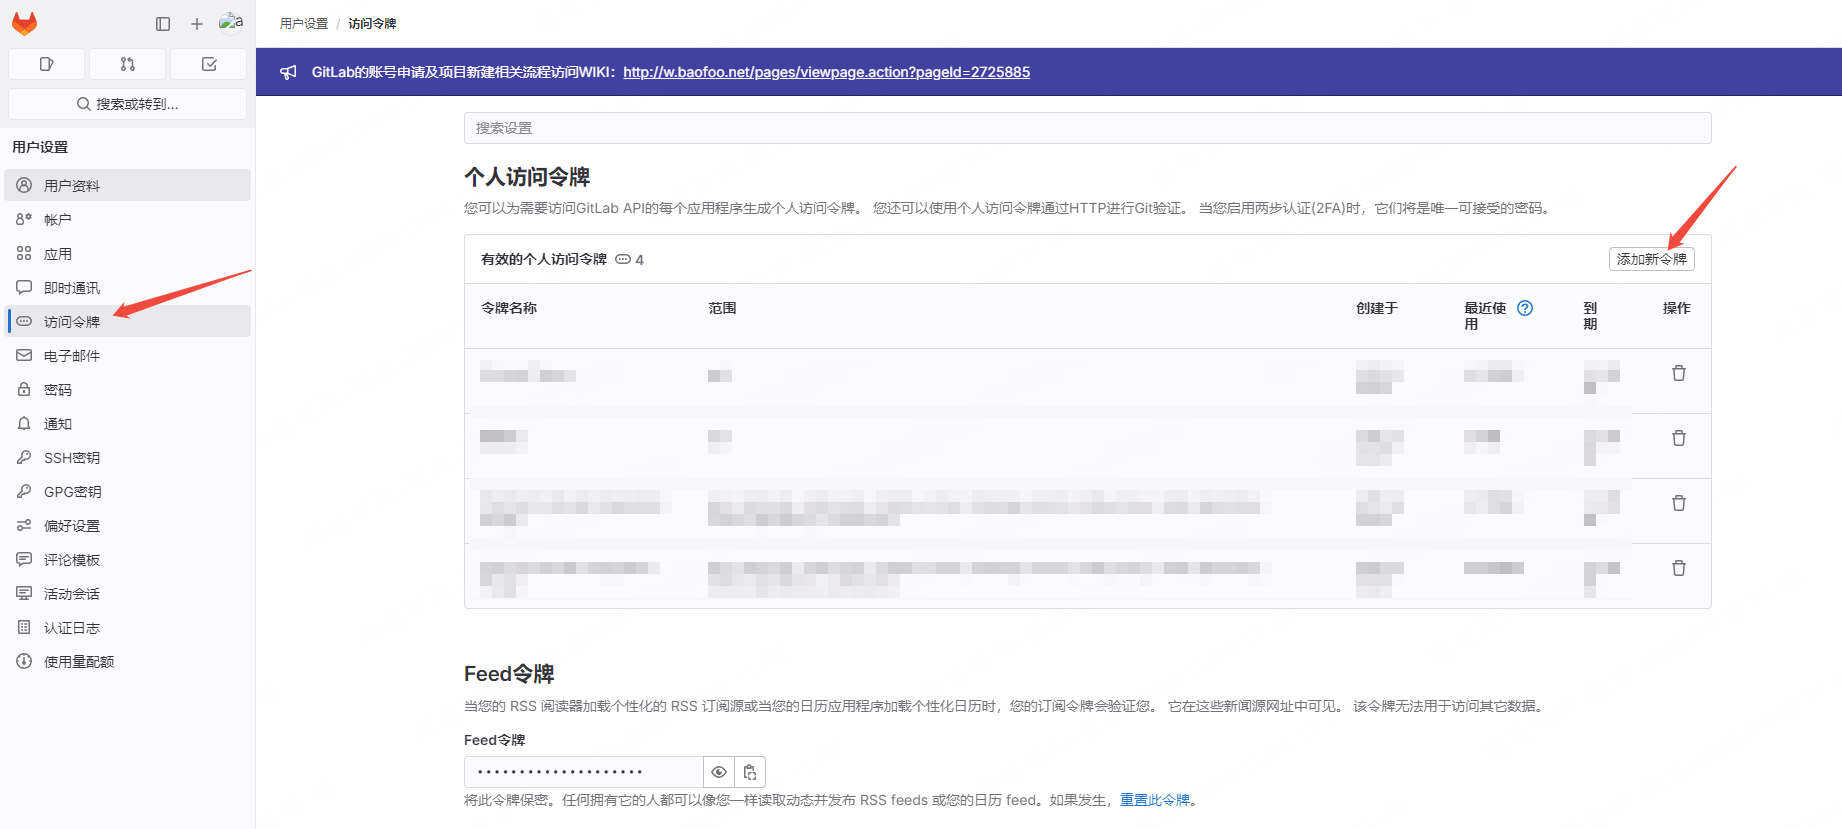This screenshot has height=829, width=1842.
Task: Click the plus create-new icon
Action: click(197, 23)
